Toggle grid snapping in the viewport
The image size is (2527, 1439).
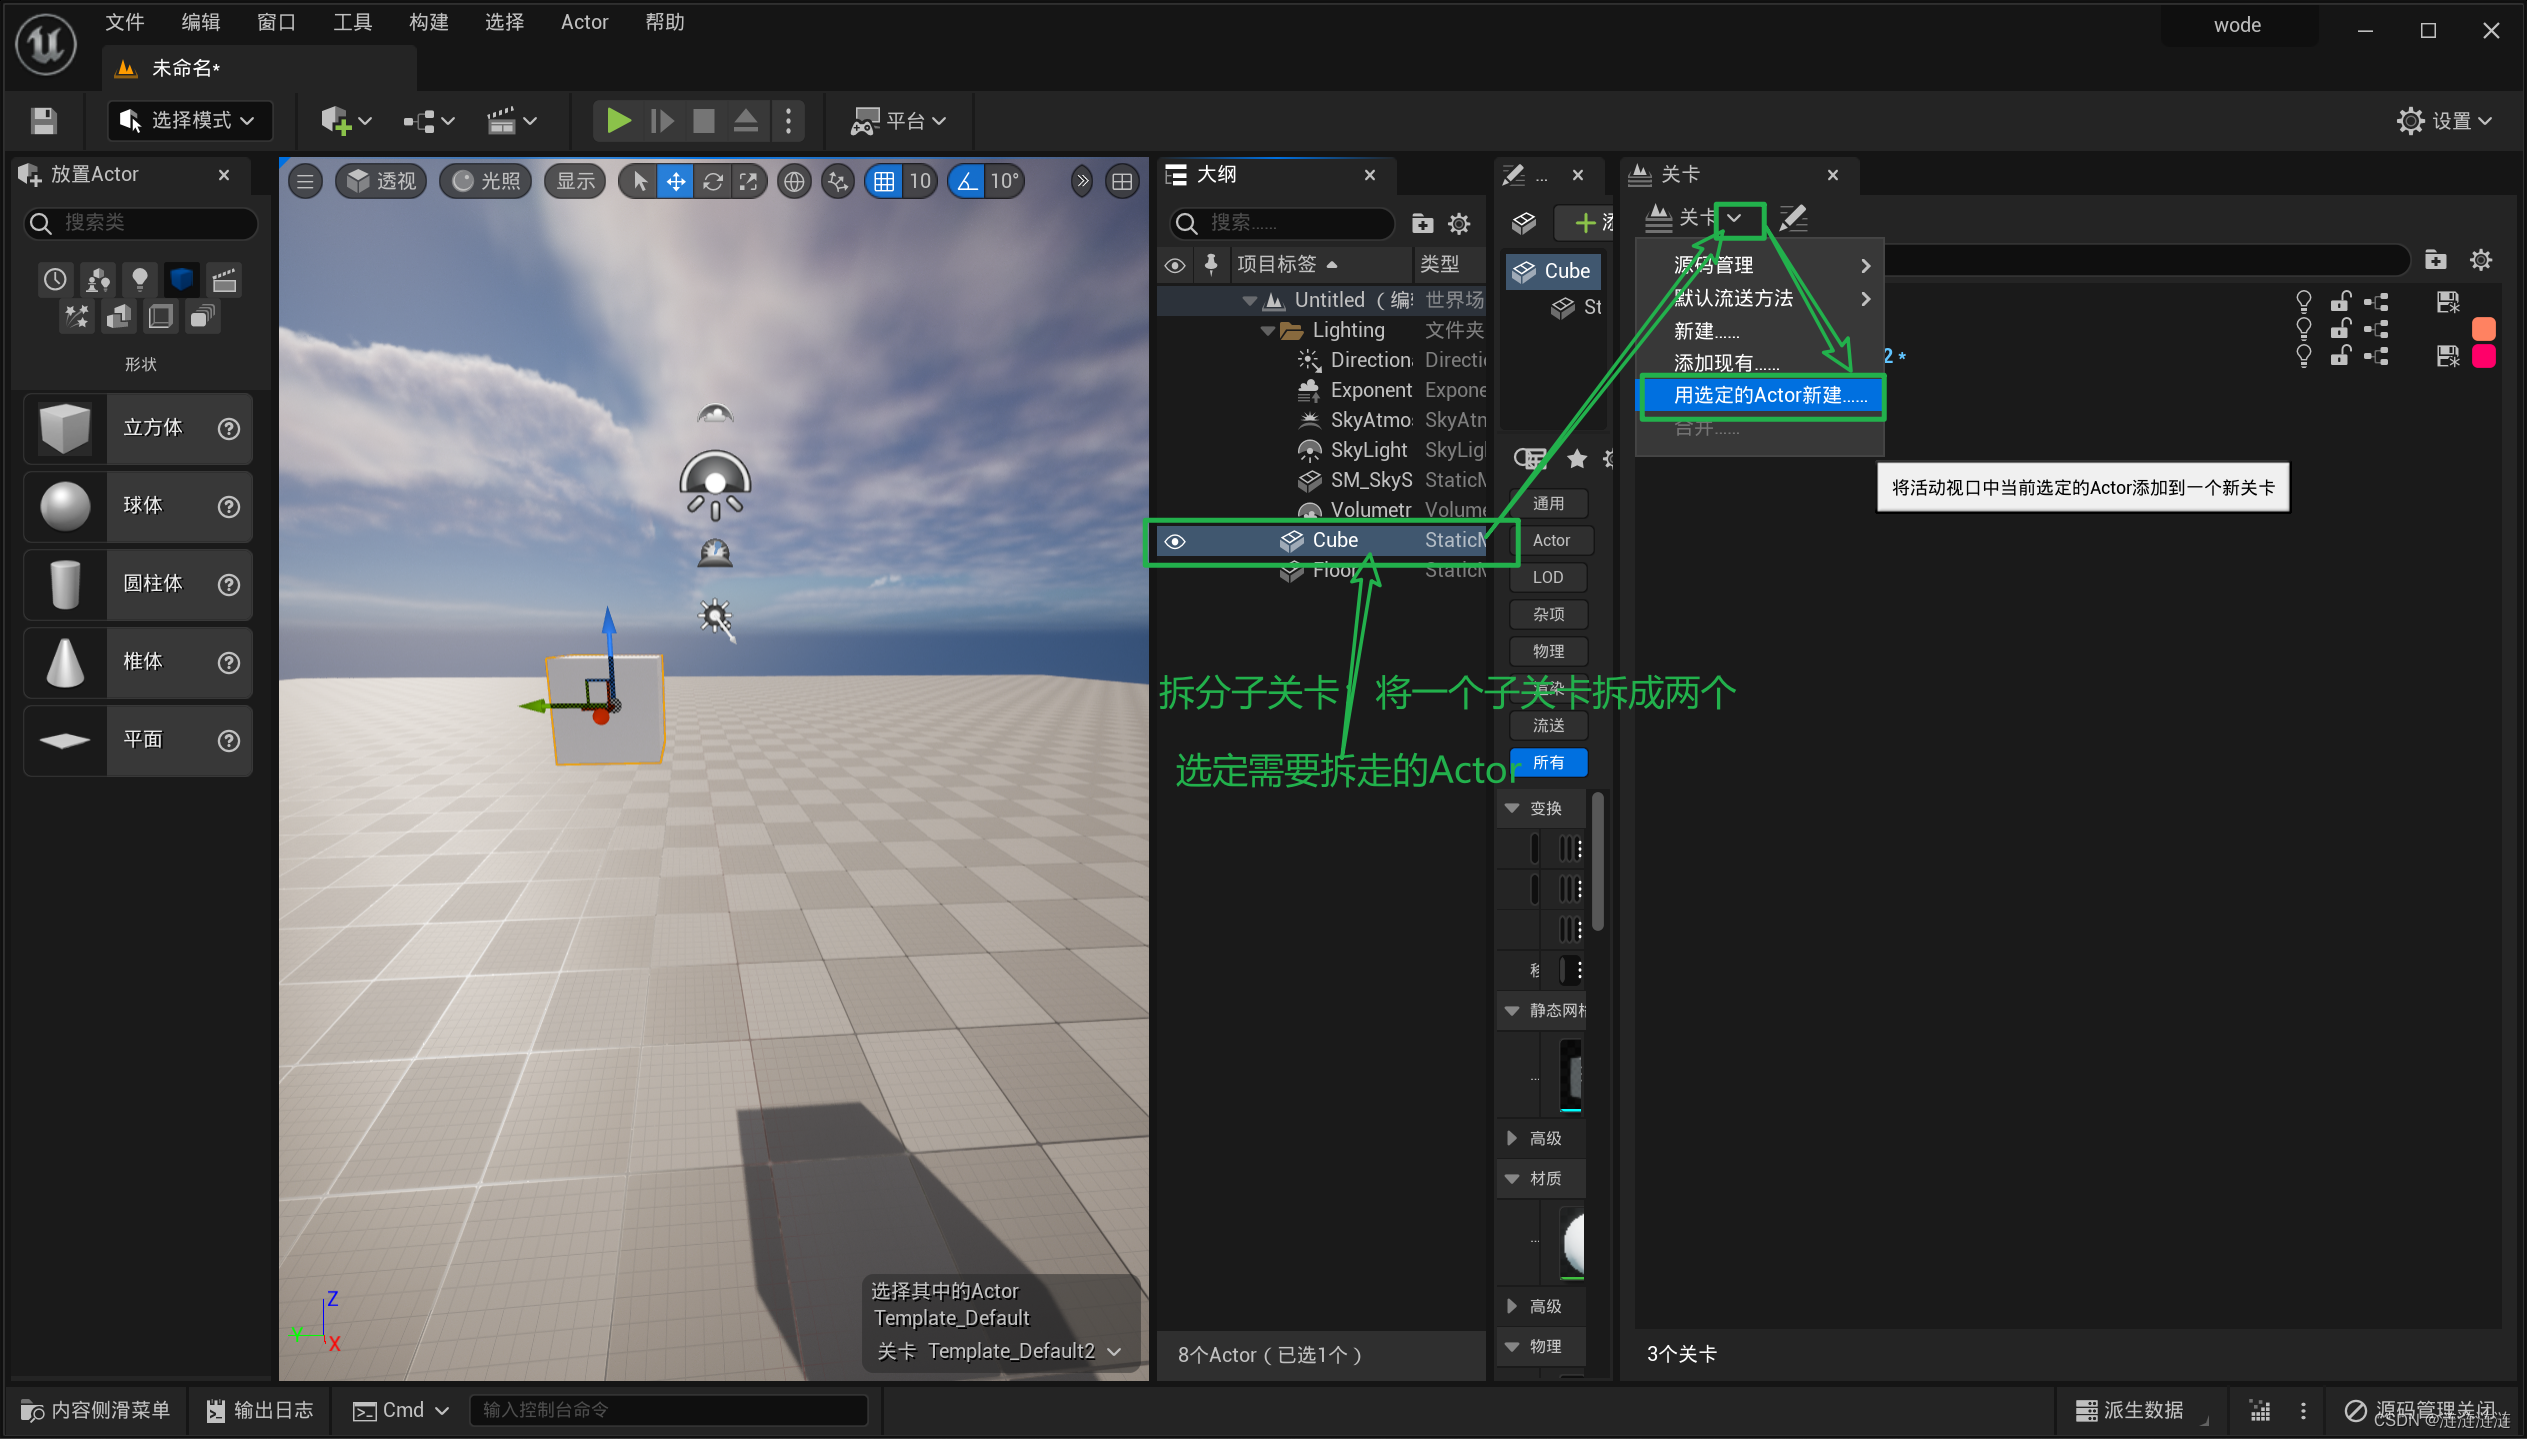pyautogui.click(x=884, y=181)
